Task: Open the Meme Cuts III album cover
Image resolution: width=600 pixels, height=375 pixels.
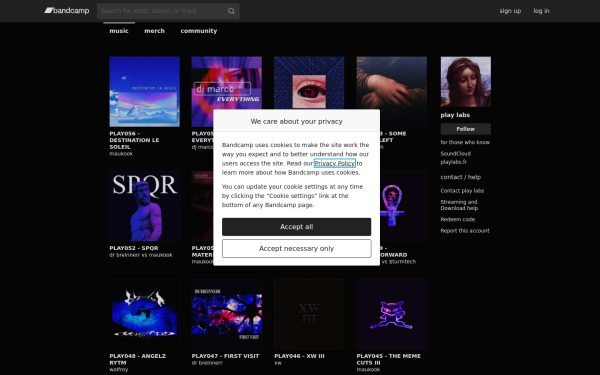Action: [x=391, y=314]
